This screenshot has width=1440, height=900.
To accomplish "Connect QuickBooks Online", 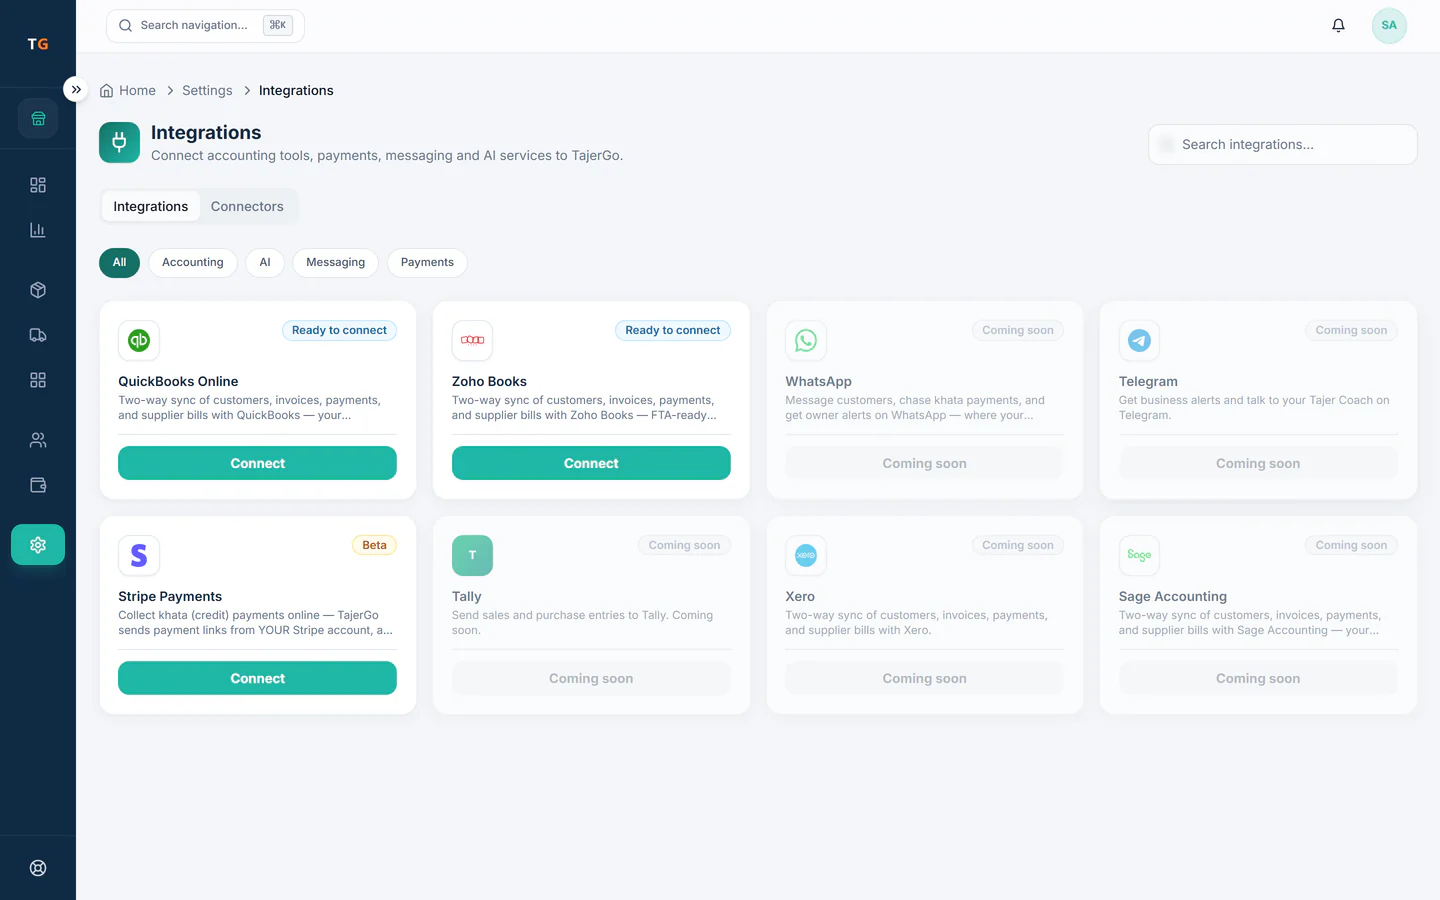I will click(x=257, y=463).
